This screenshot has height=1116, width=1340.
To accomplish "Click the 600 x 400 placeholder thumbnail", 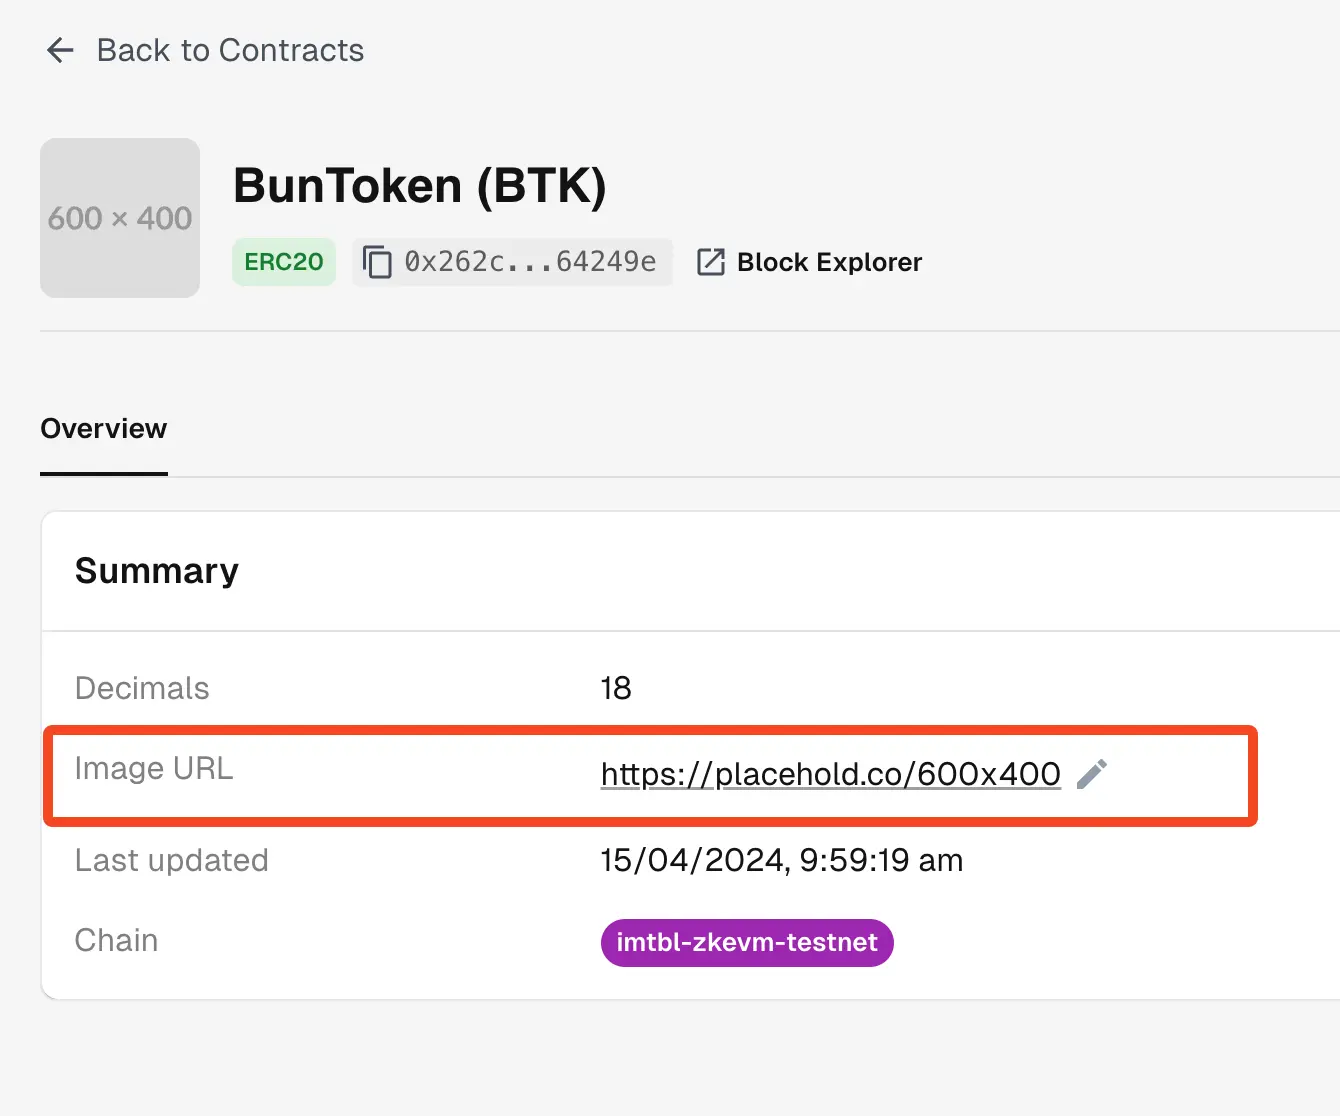I will [119, 218].
